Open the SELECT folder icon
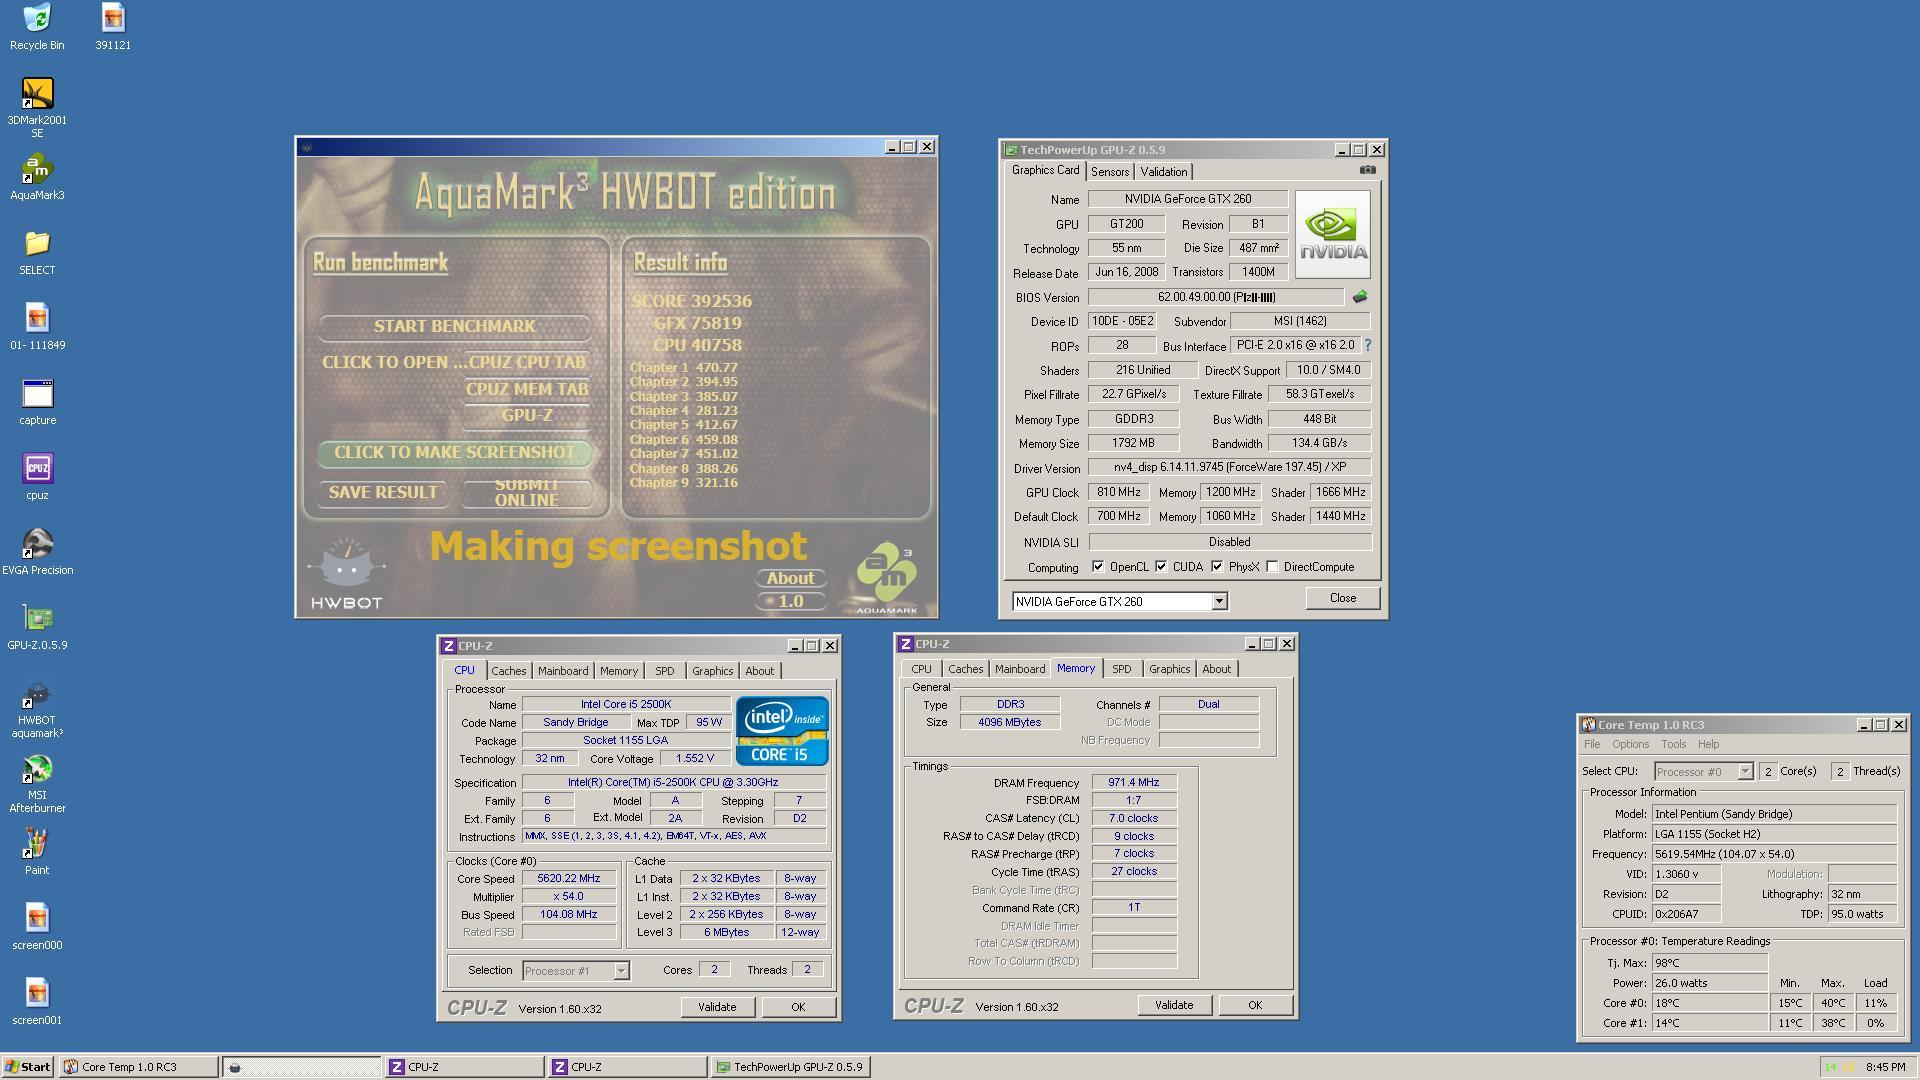Image resolution: width=1920 pixels, height=1080 pixels. 37,252
